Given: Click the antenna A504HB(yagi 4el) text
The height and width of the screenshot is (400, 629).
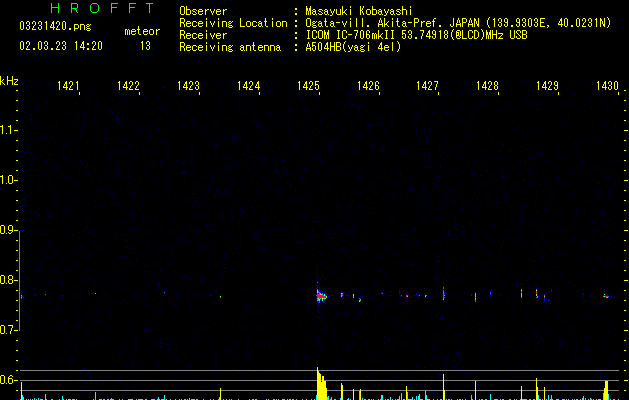Looking at the screenshot, I should coord(353,47).
